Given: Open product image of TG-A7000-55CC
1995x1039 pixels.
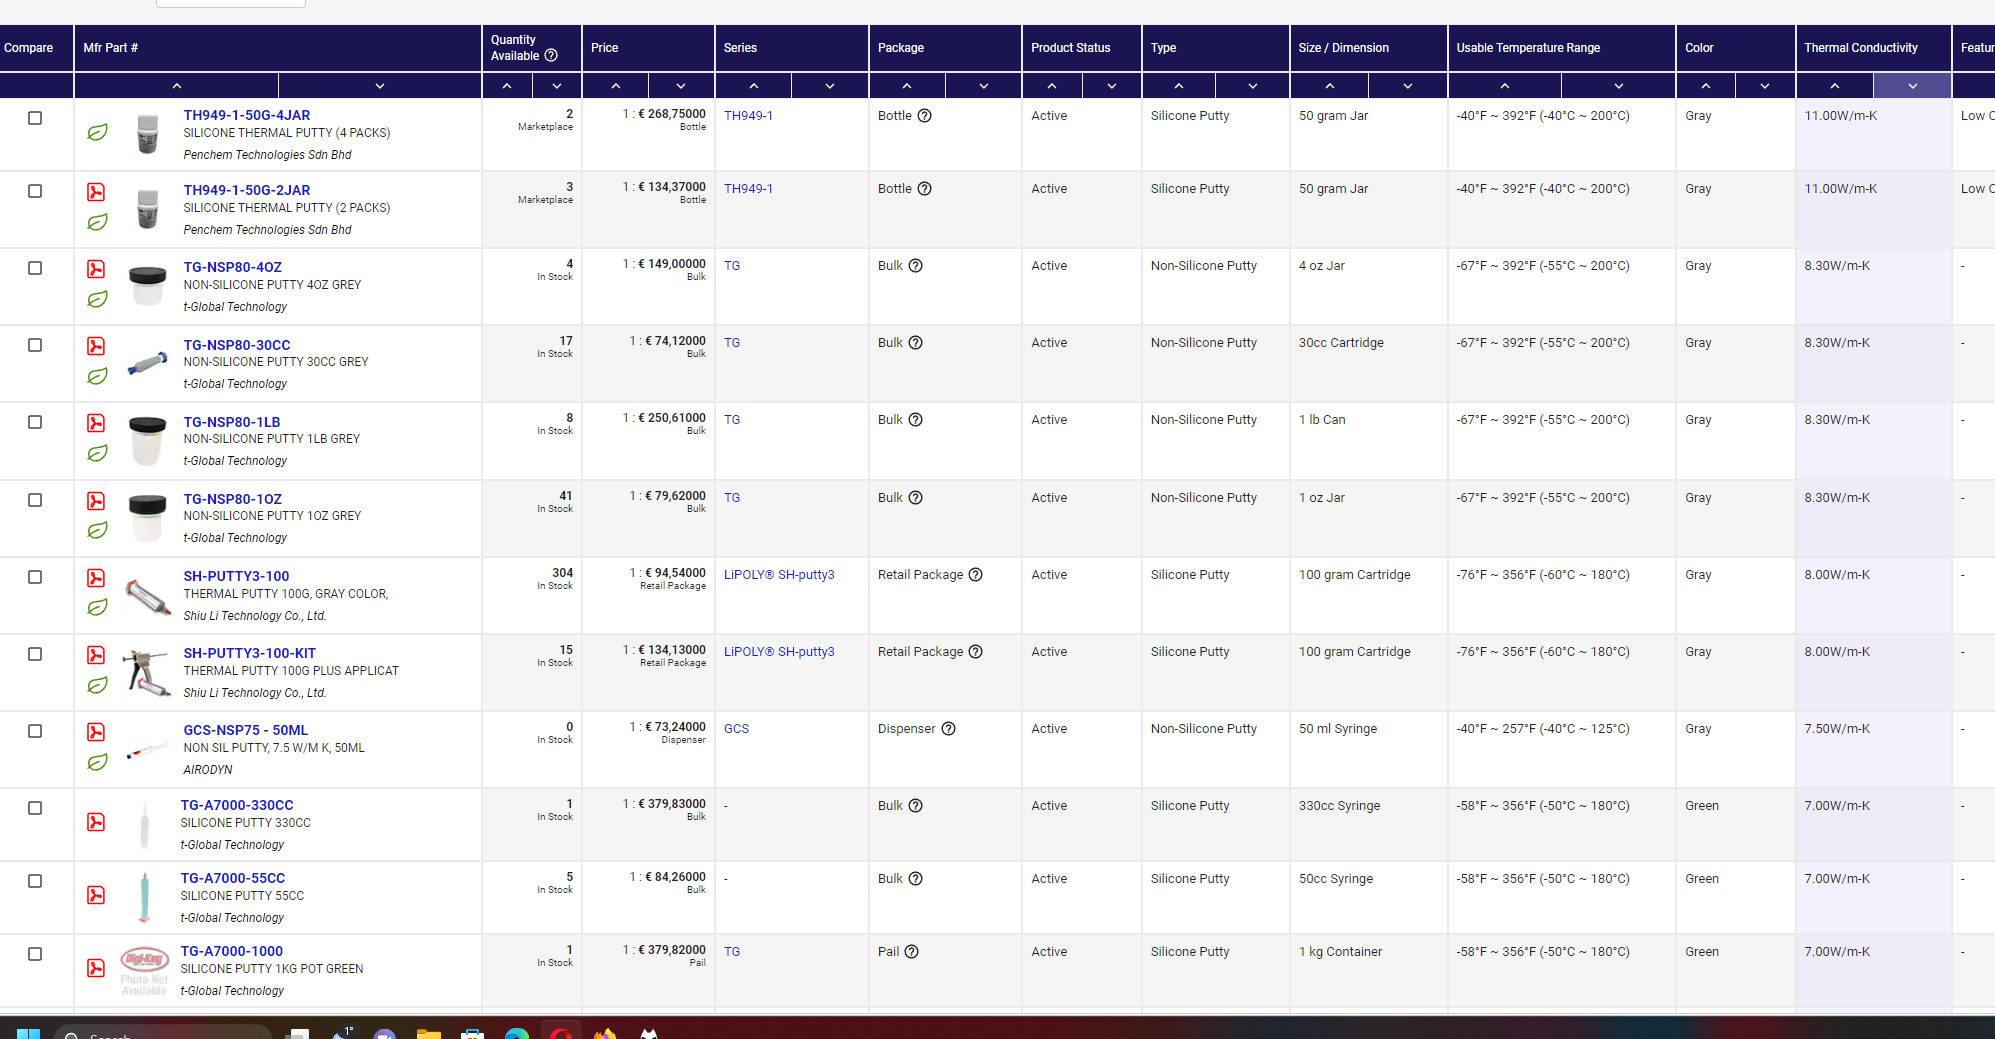Looking at the screenshot, I should [144, 897].
